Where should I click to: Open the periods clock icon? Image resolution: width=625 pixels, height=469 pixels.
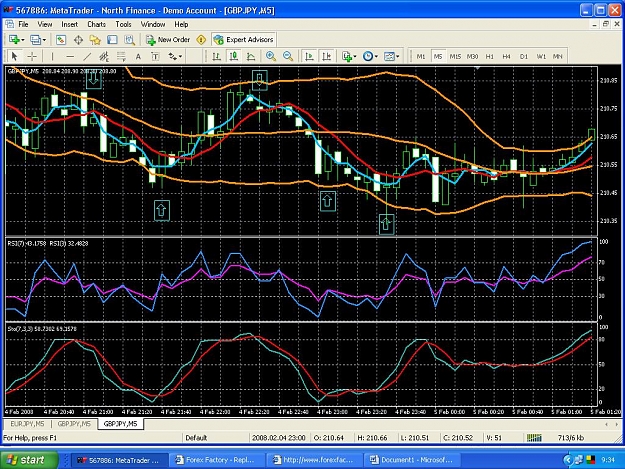coord(368,56)
